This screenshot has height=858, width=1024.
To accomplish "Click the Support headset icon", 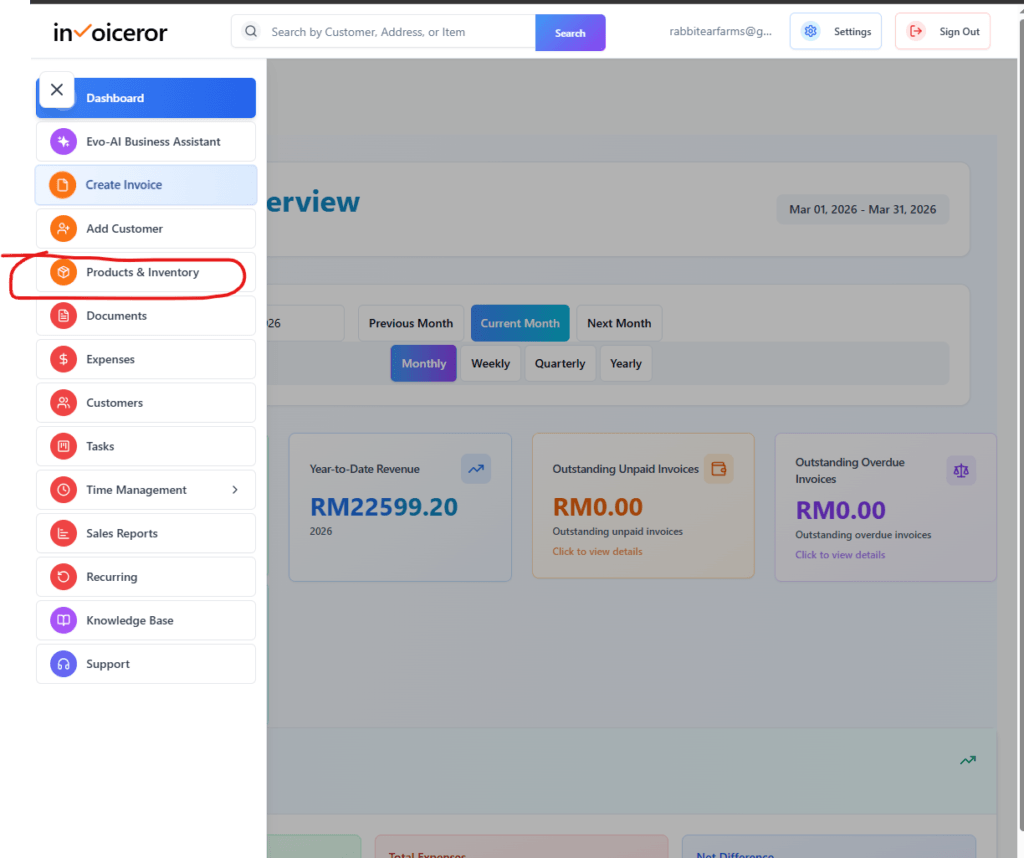I will click(63, 663).
